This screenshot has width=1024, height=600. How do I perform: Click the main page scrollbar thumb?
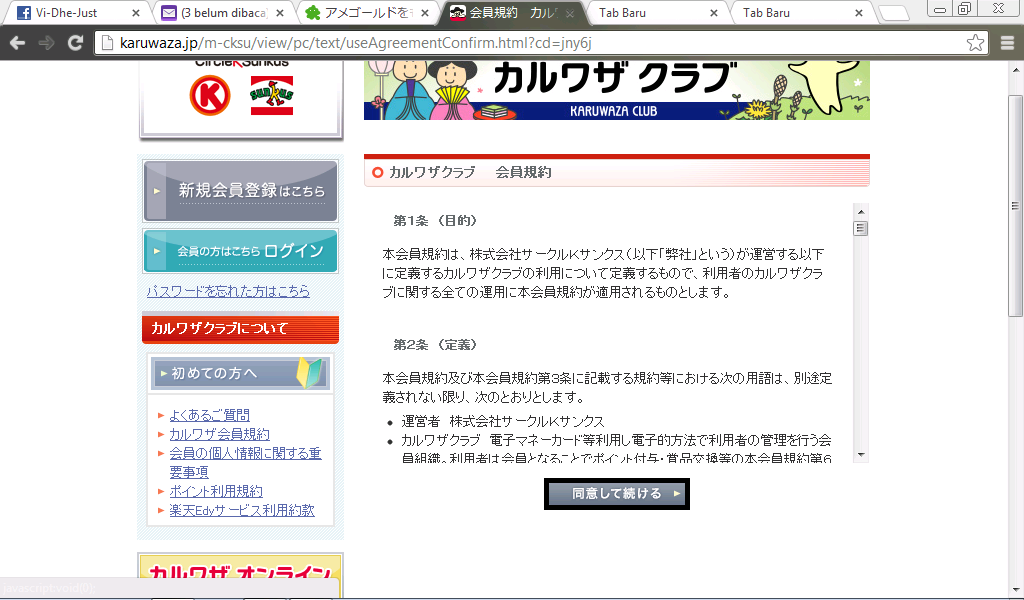[x=1016, y=206]
